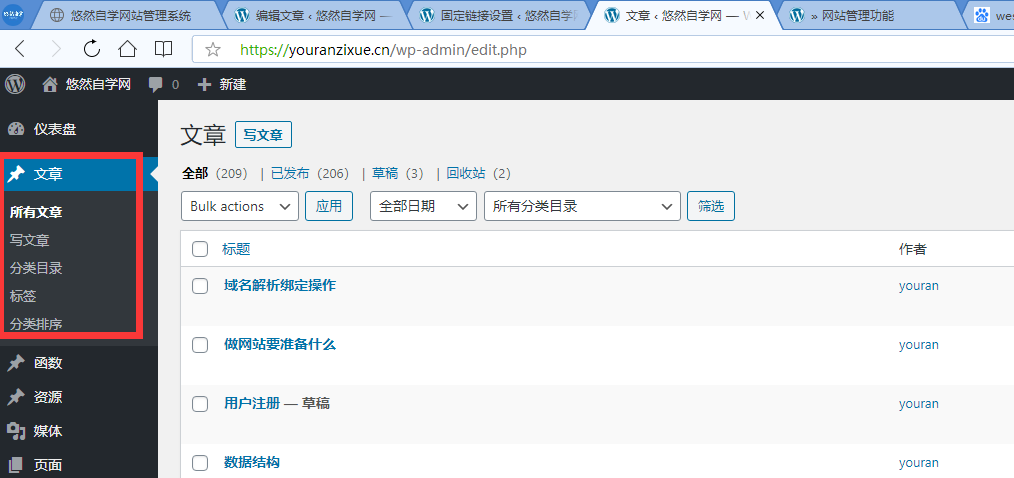Click the 写文章 button beside the title

tap(263, 135)
